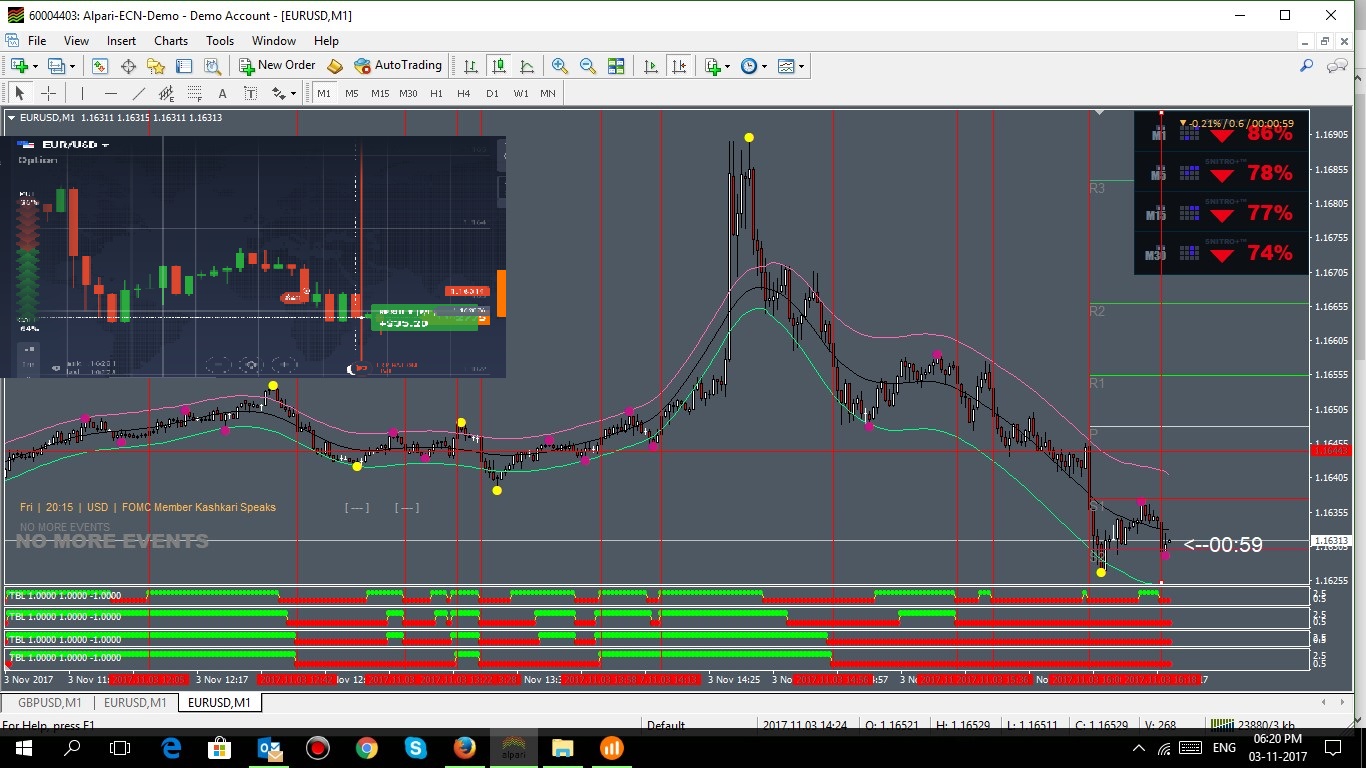Viewport: 1366px width, 768px height.
Task: Select the Vertical Line drawing tool
Action: click(82, 94)
